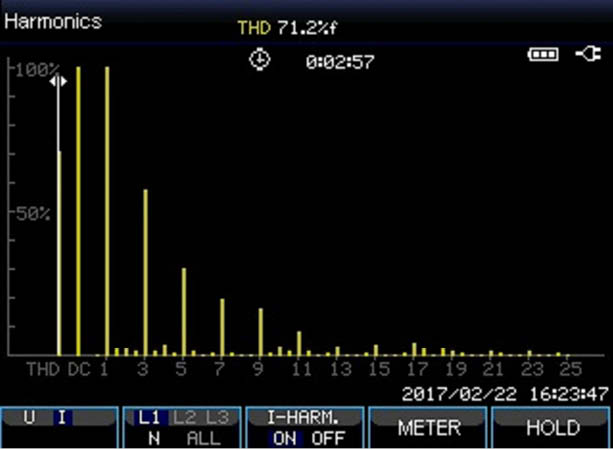613x450 pixels.
Task: Open the Harmonics screen title
Action: [52, 21]
